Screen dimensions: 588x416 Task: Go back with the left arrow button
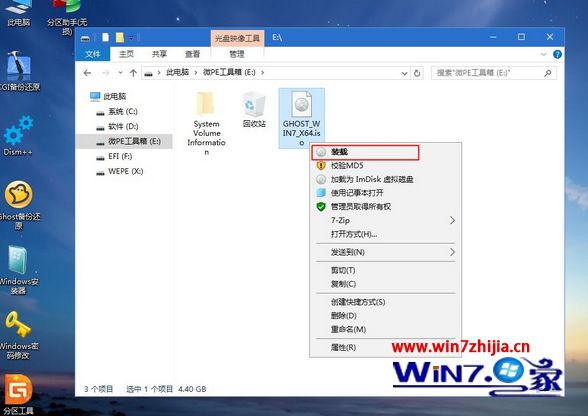point(87,73)
